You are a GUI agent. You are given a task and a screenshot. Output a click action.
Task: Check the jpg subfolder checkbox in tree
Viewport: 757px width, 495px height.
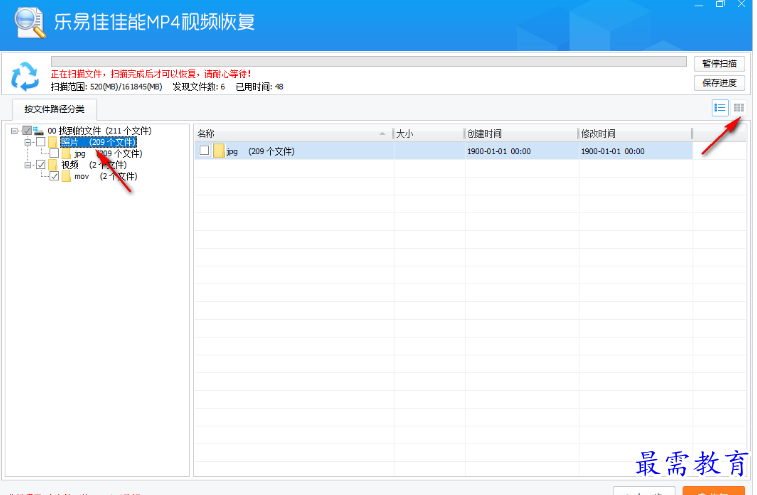click(54, 154)
